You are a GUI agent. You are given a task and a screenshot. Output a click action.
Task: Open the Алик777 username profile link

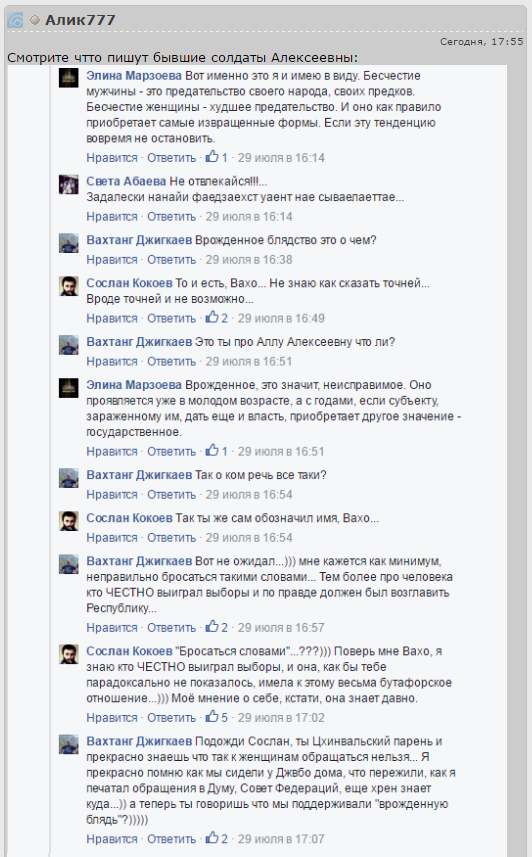point(80,20)
